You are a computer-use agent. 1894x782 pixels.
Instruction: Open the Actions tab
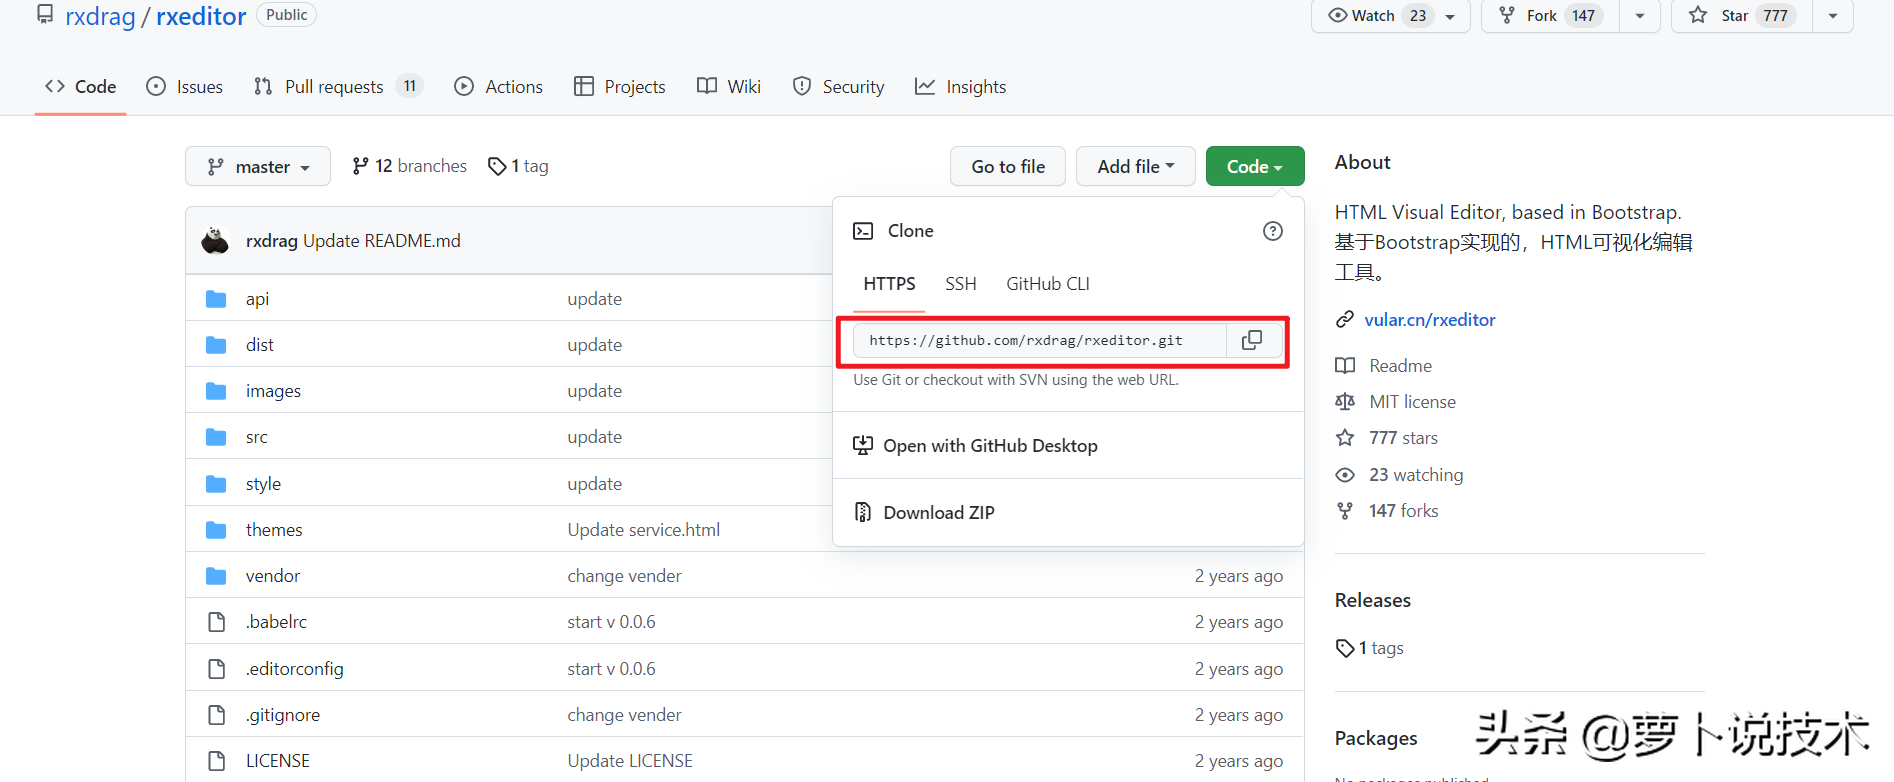[x=498, y=87]
